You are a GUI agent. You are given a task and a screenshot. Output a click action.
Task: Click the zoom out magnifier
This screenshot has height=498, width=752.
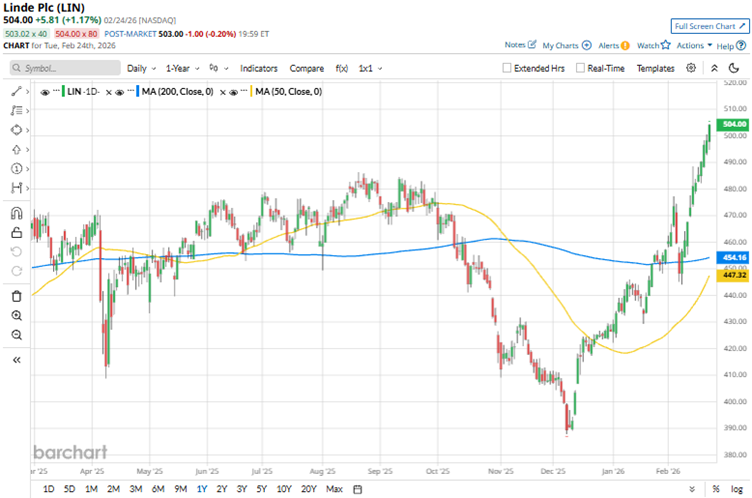(16, 335)
